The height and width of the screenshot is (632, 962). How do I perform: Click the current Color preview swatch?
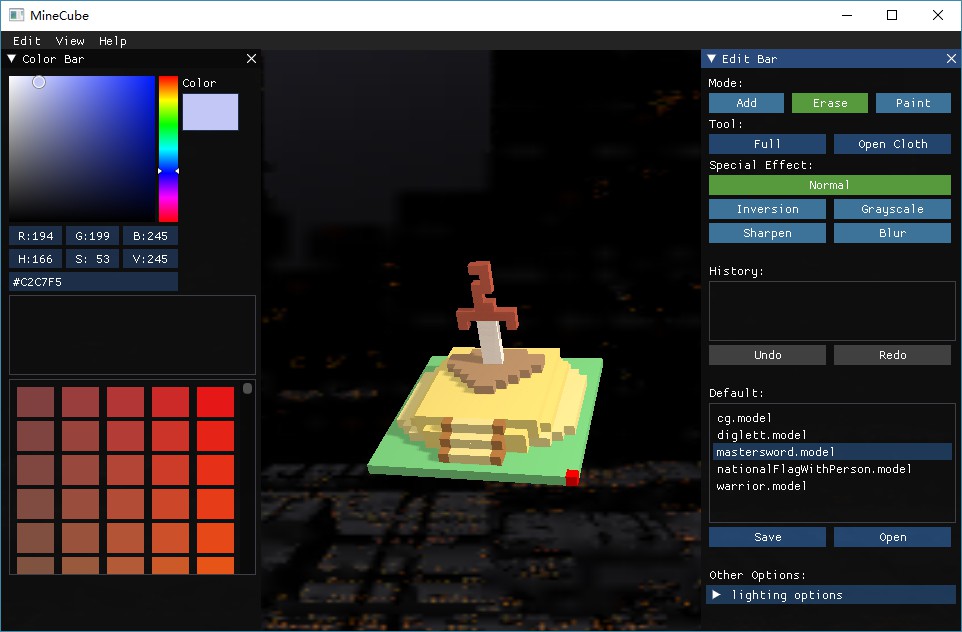(210, 112)
